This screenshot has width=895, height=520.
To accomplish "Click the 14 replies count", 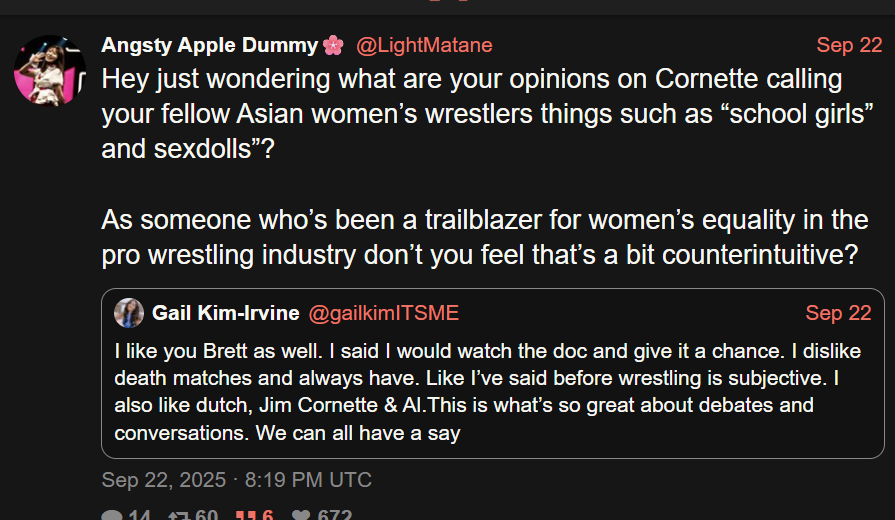I will coord(139,516).
